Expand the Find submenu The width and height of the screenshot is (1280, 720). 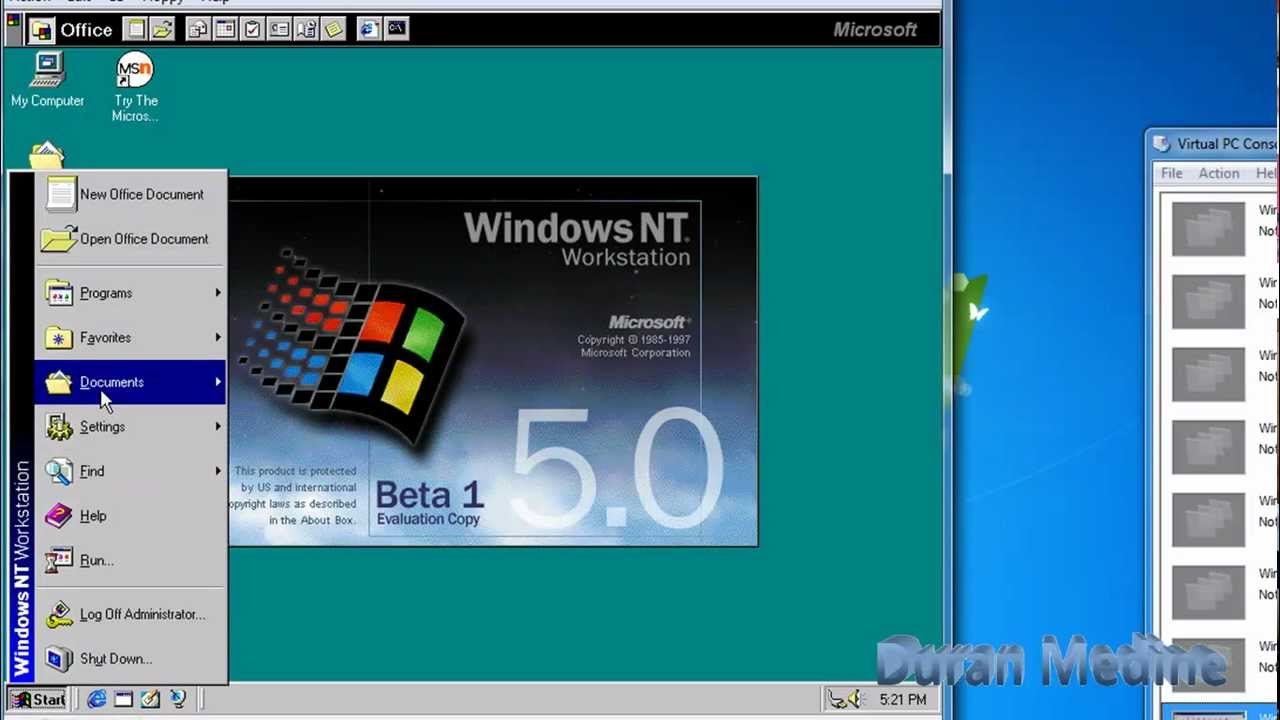tap(131, 471)
